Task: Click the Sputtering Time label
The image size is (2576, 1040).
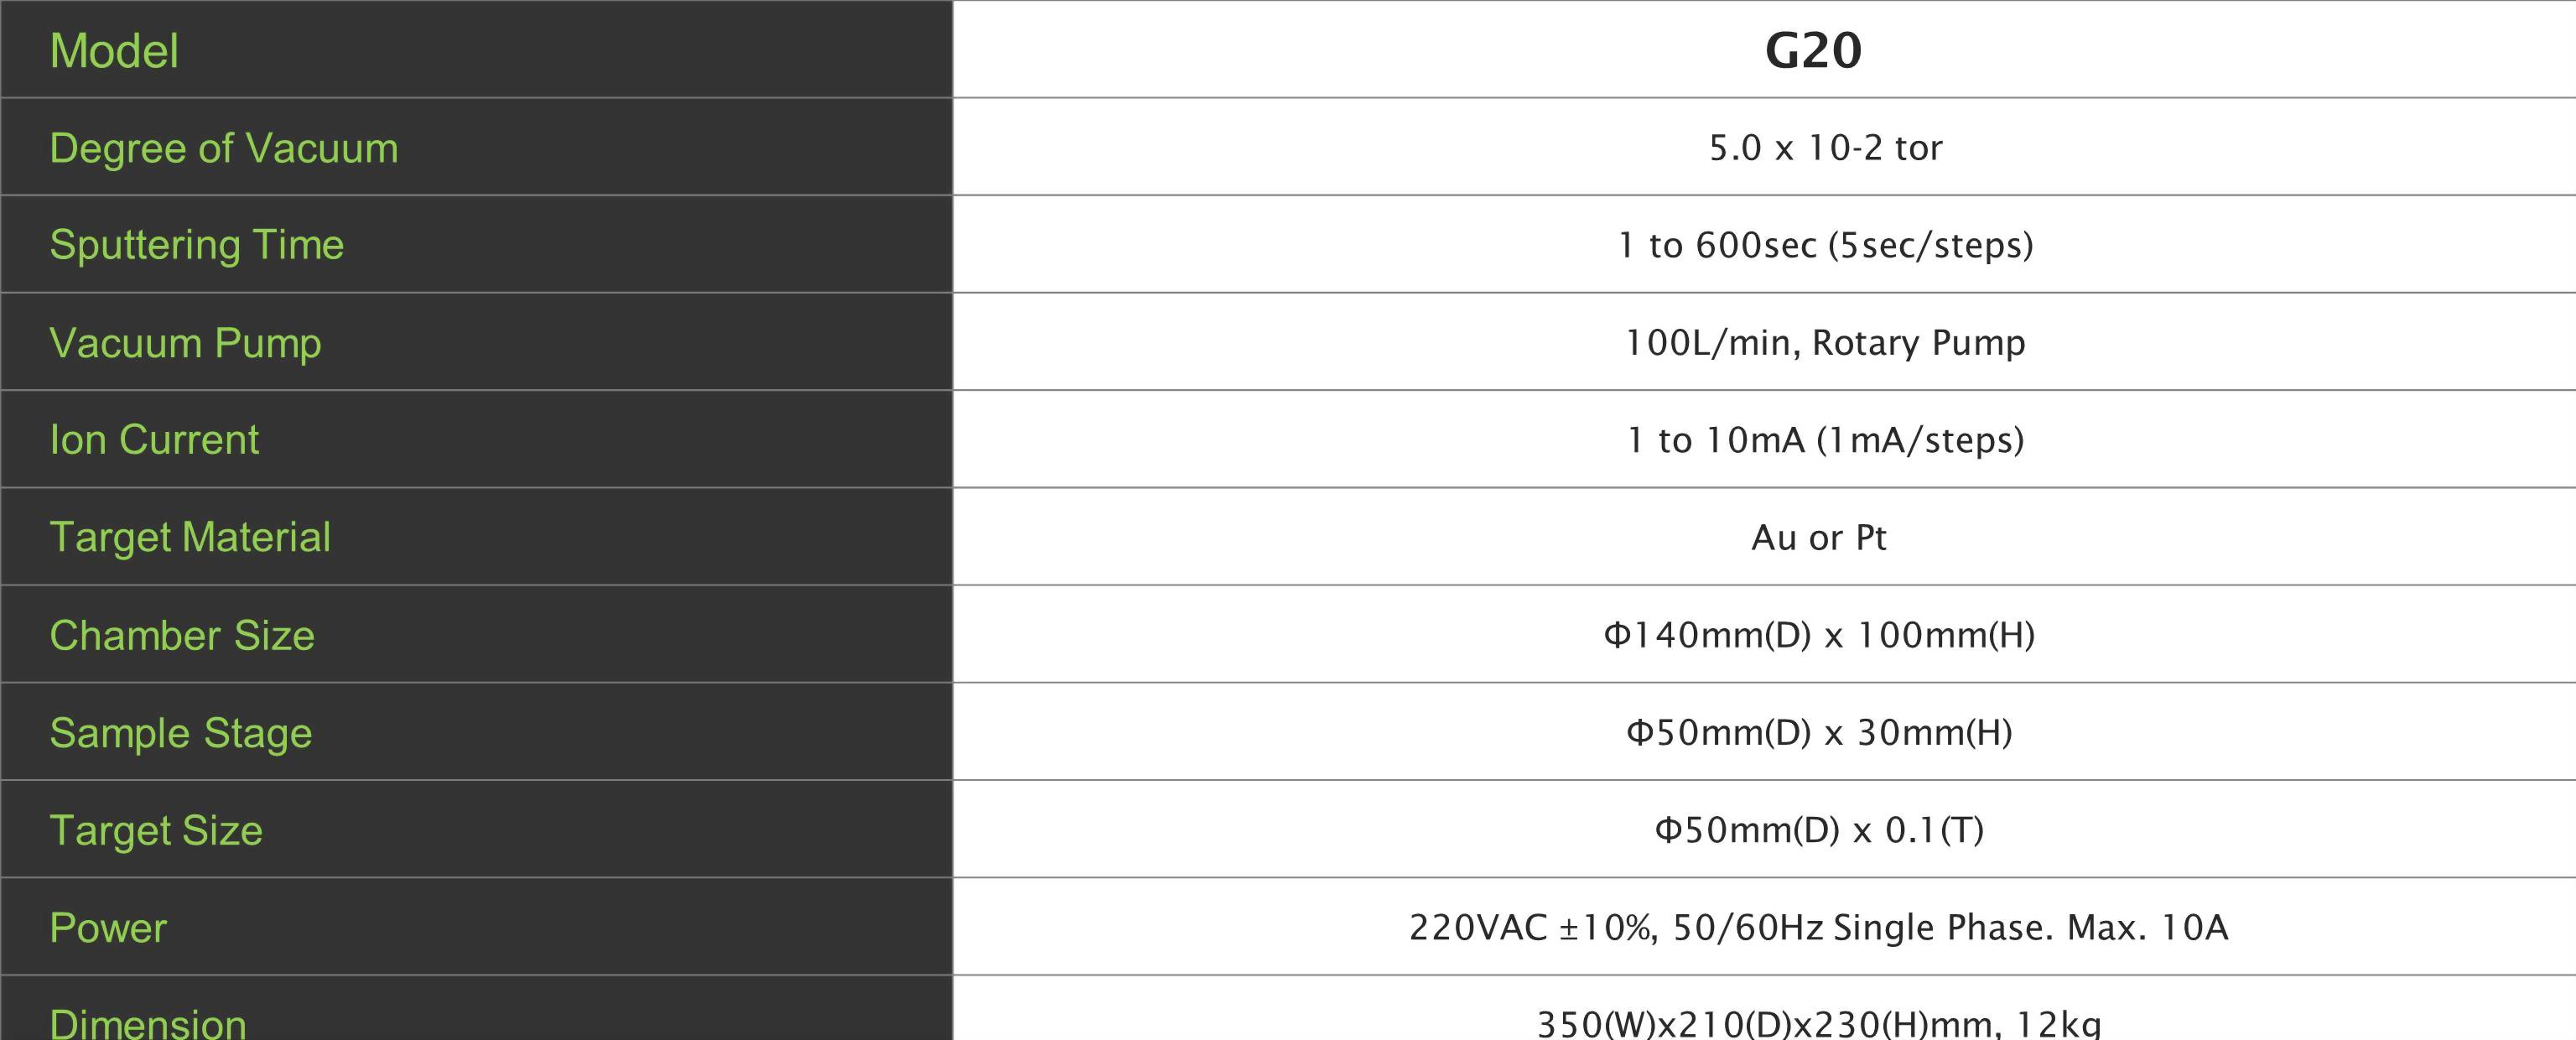Action: point(197,245)
